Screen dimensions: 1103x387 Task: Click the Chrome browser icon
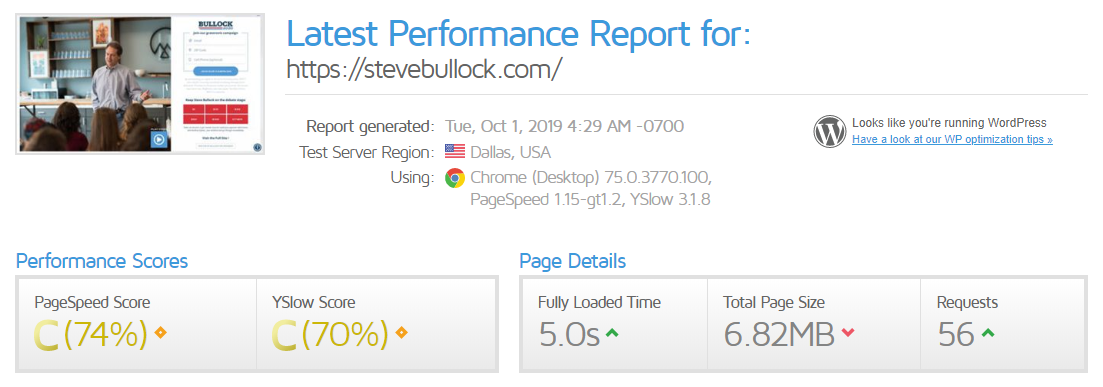tap(454, 177)
